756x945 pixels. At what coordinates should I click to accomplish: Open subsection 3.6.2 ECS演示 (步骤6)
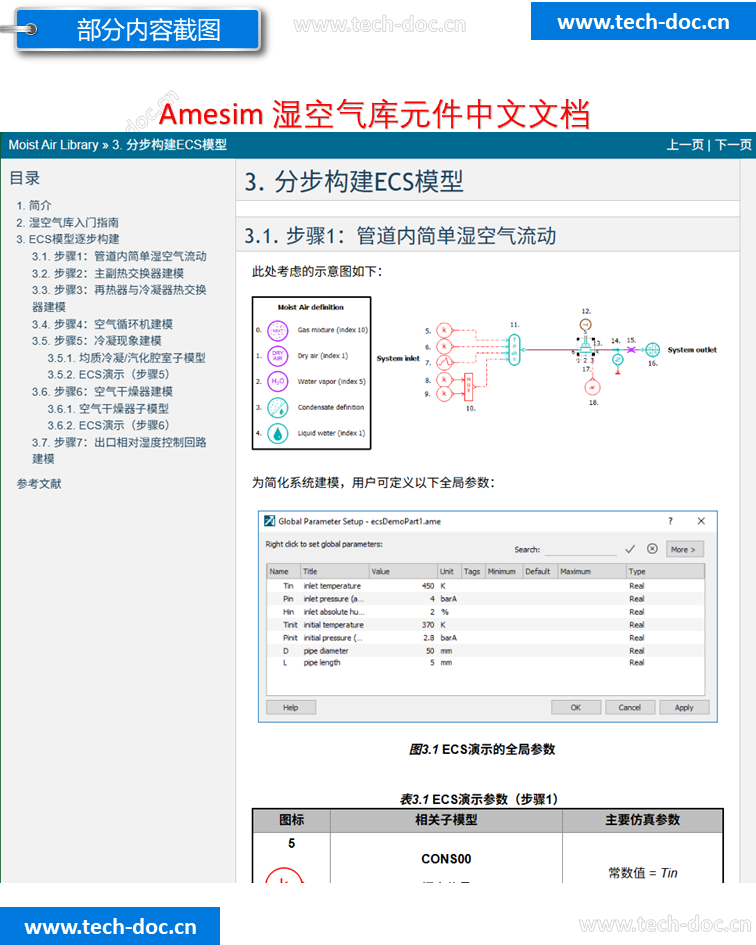point(109,425)
